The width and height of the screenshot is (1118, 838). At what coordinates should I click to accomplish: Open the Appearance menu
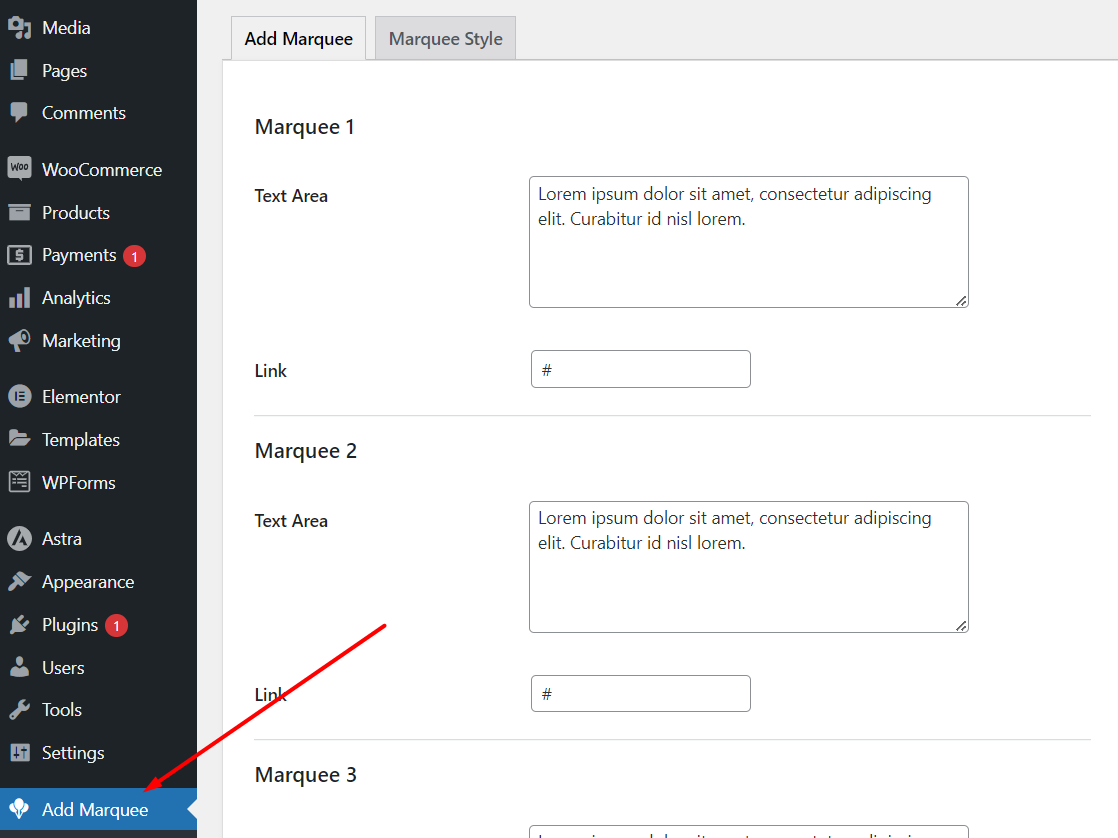click(87, 582)
